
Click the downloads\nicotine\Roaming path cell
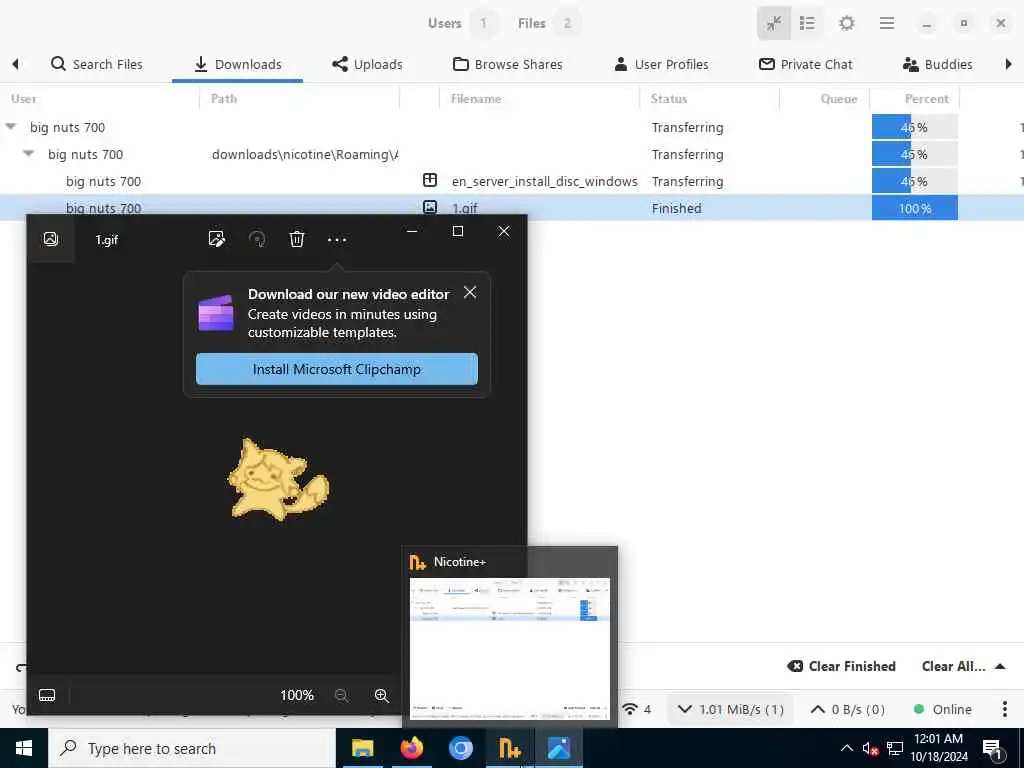coord(304,154)
